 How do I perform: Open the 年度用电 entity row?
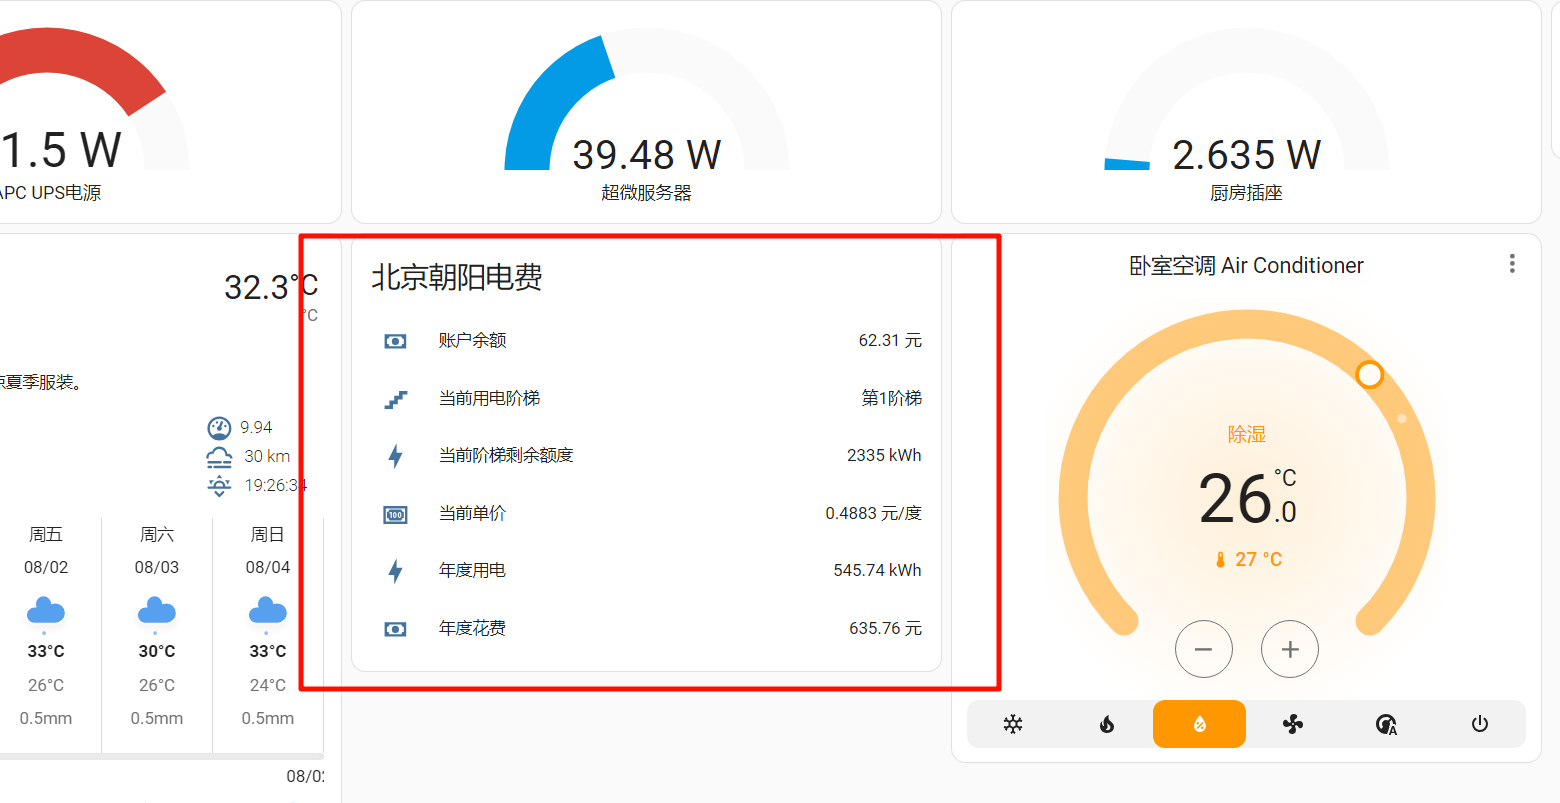(x=646, y=570)
